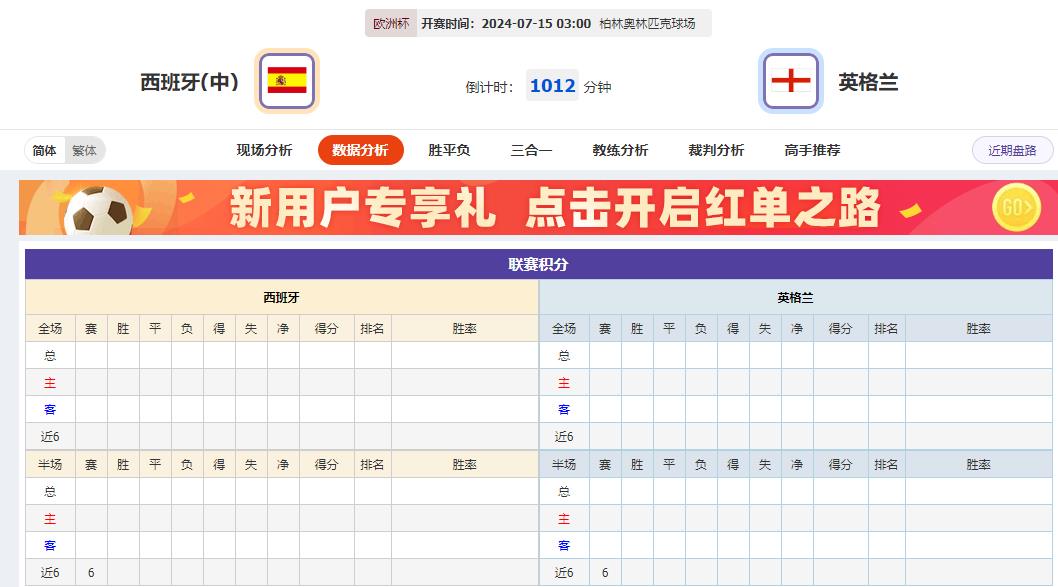Click the 近期盘路 button
Viewport: 1058px width, 587px height.
tap(1011, 149)
